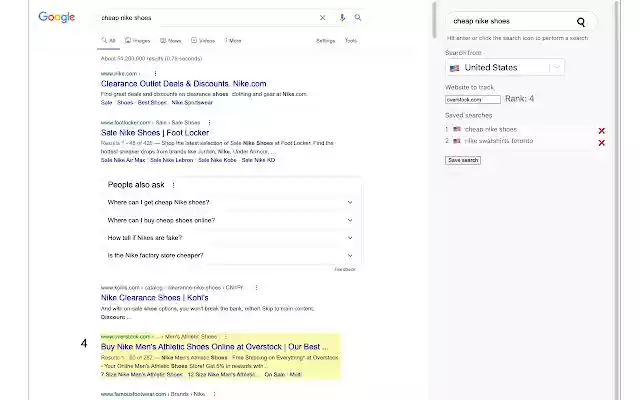
Task: Open the People also ask options dots
Action: pyautogui.click(x=173, y=185)
